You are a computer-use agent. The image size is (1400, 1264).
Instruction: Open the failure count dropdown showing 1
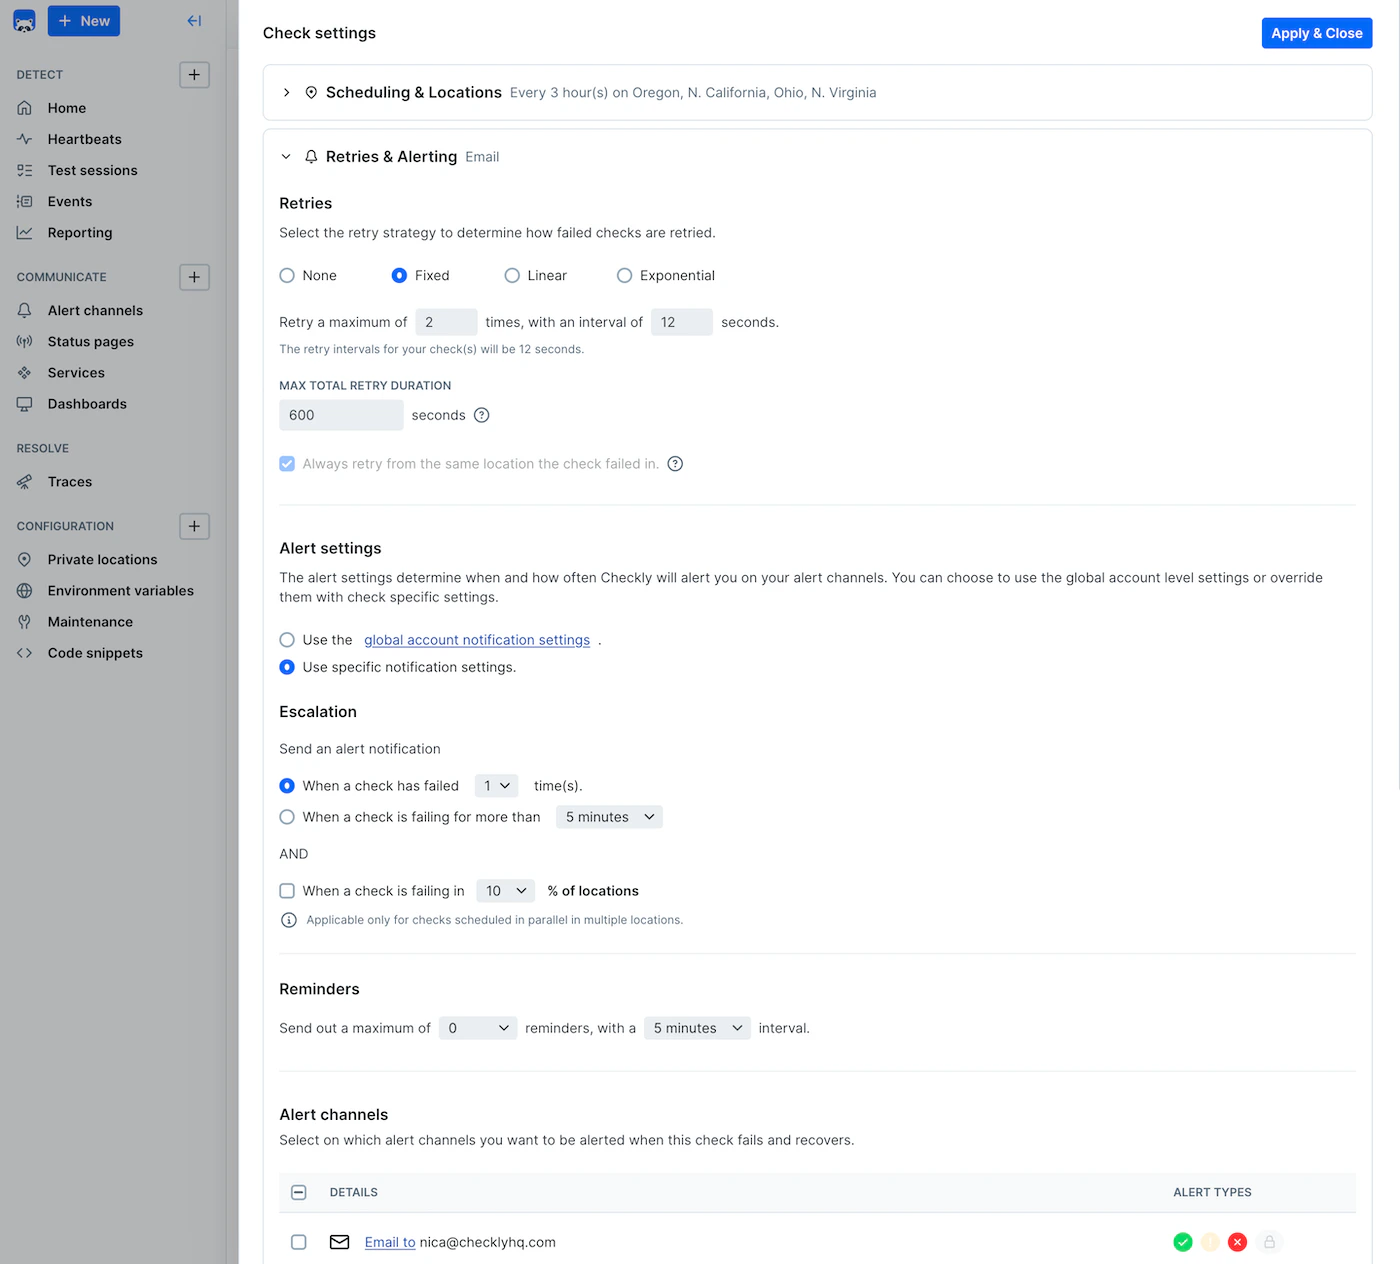[x=495, y=785]
